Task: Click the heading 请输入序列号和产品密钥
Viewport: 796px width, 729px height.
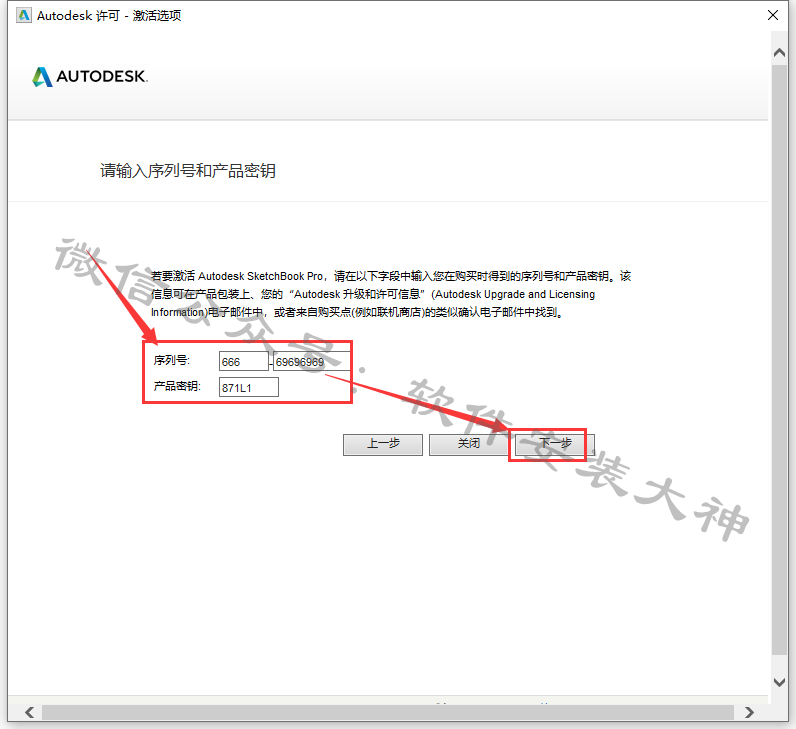Action: click(188, 171)
